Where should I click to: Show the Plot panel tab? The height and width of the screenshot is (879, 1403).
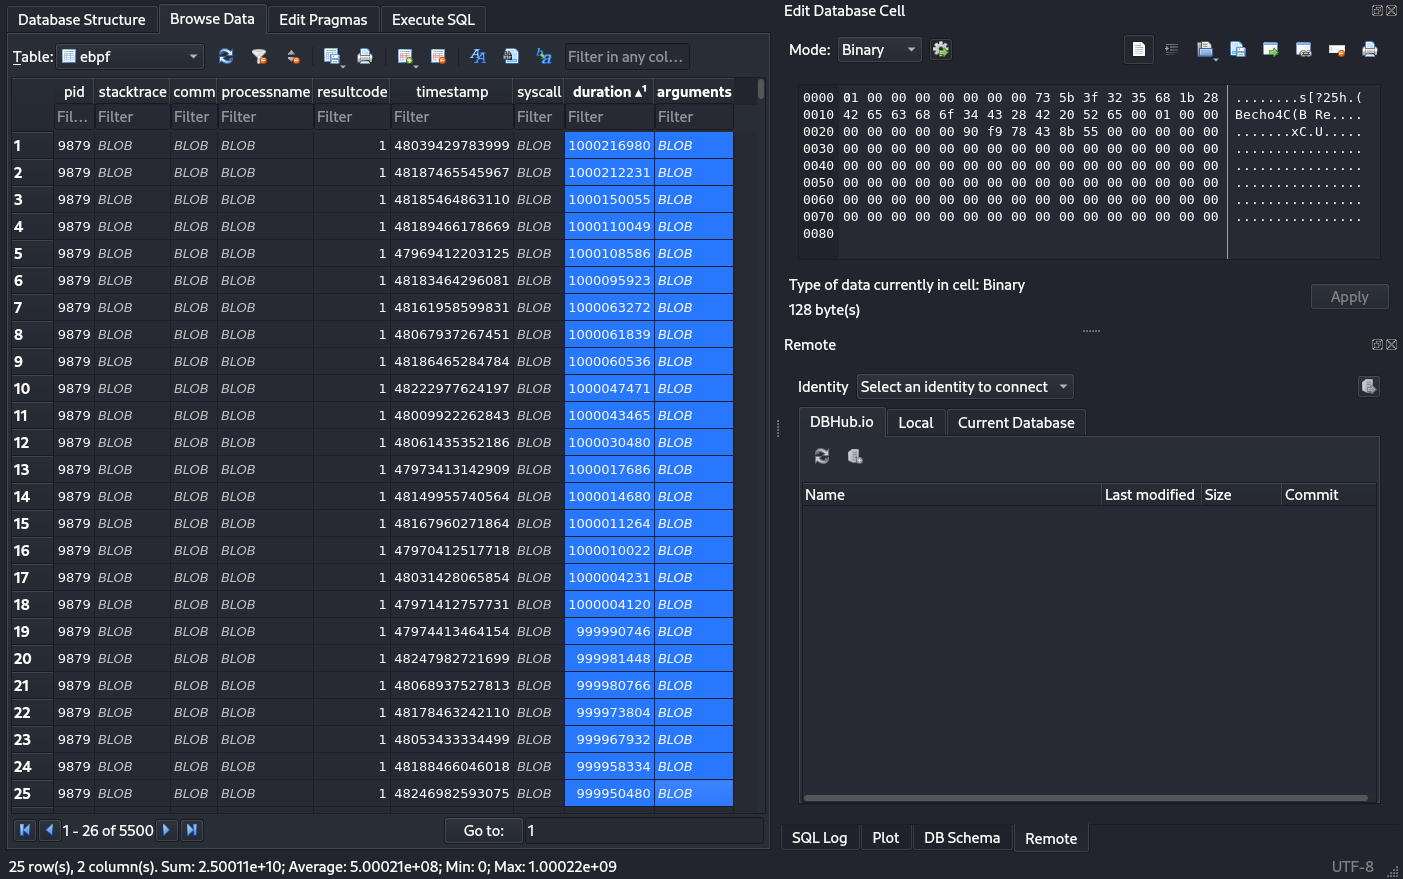[x=885, y=838]
